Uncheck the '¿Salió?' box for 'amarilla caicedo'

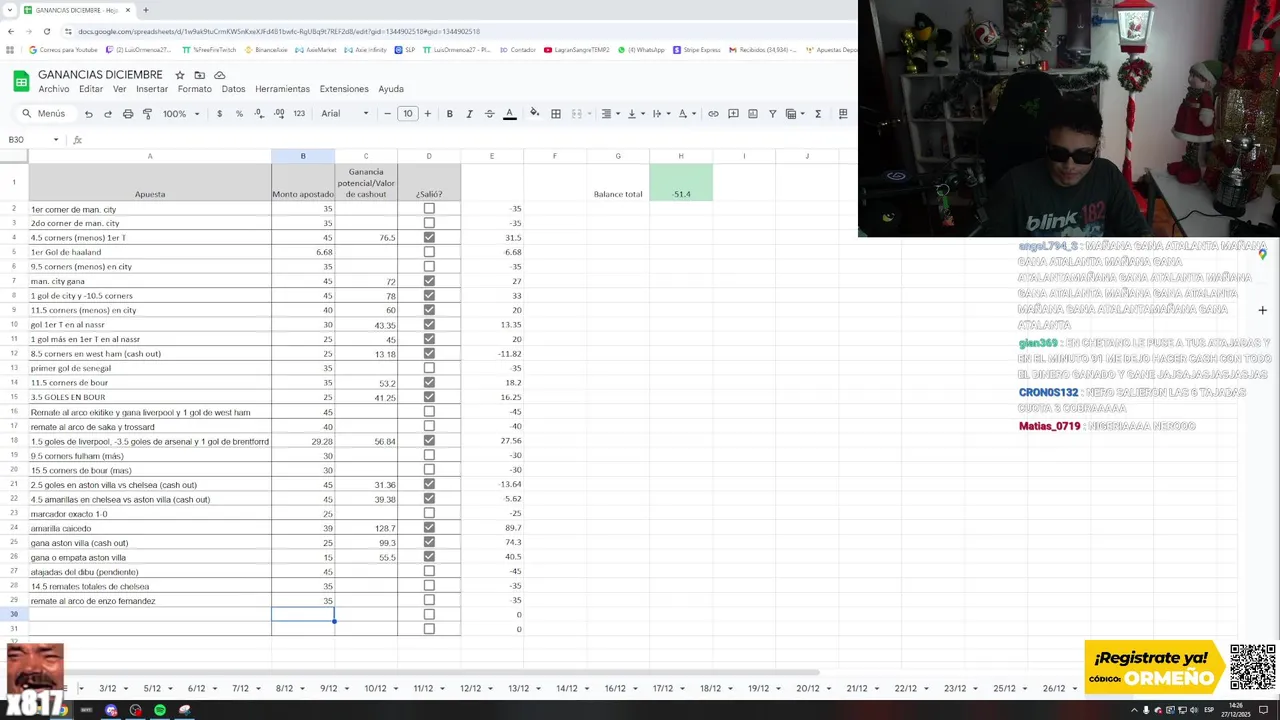429,528
